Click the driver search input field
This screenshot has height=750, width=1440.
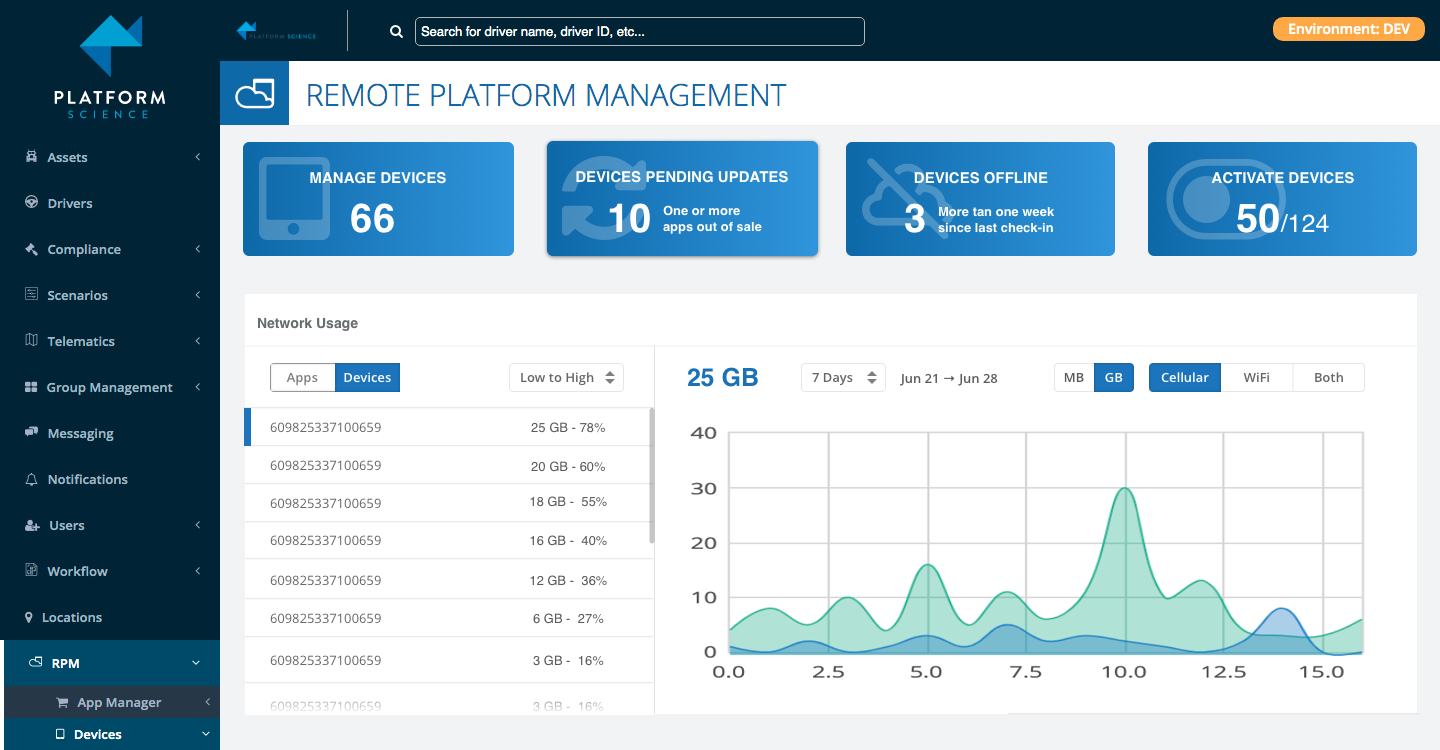pos(640,31)
